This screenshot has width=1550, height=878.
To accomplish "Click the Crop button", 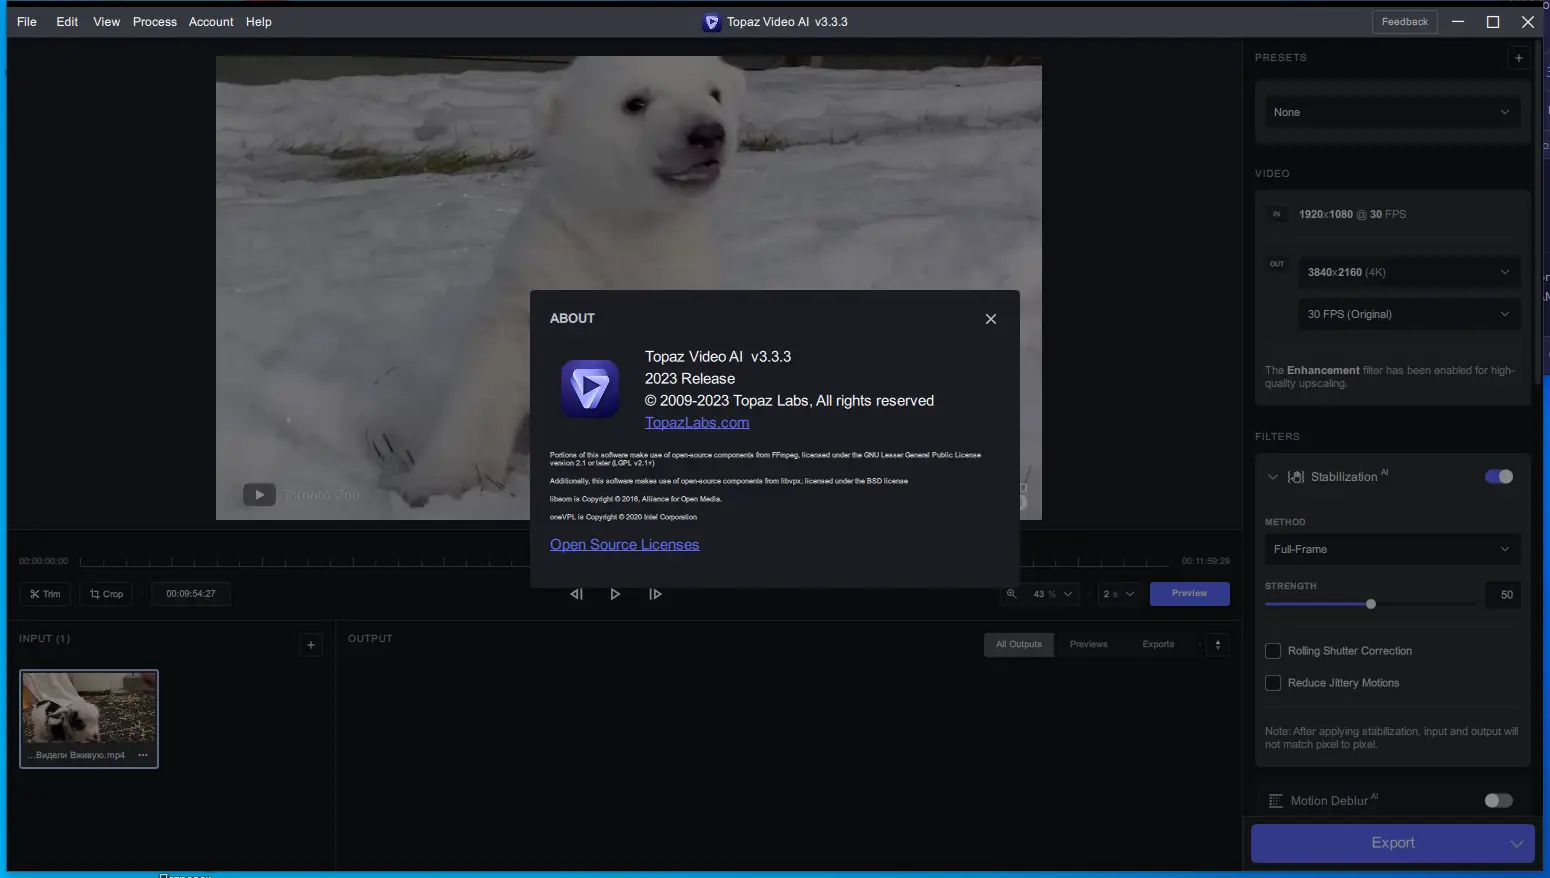I will coord(106,594).
